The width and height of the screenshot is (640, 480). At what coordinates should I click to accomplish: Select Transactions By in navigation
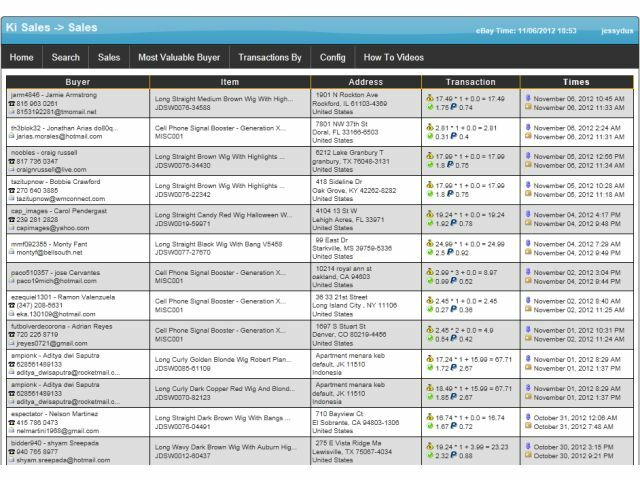coord(270,58)
